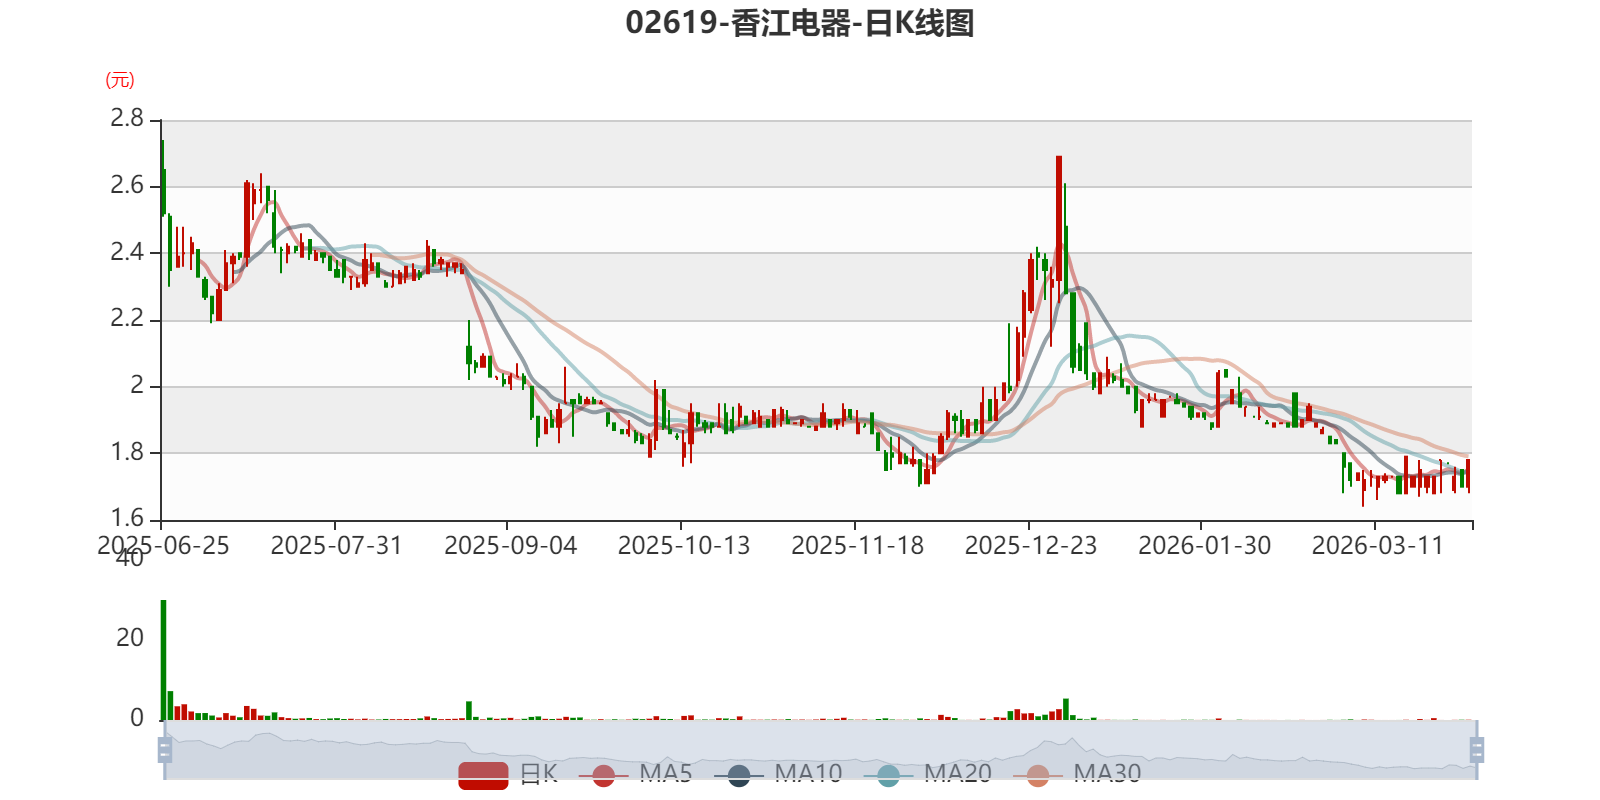
Task: Click the 1.8 price axis label
Action: coord(127,452)
